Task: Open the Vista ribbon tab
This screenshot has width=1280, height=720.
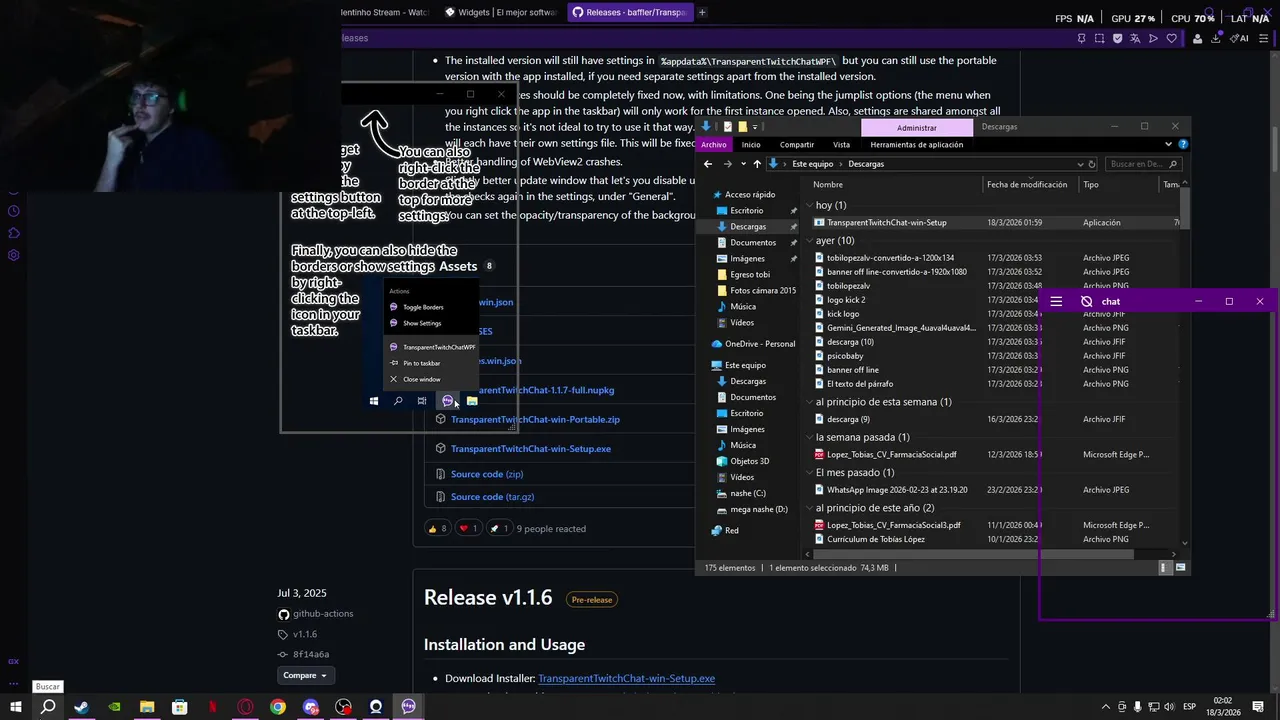Action: [x=842, y=144]
